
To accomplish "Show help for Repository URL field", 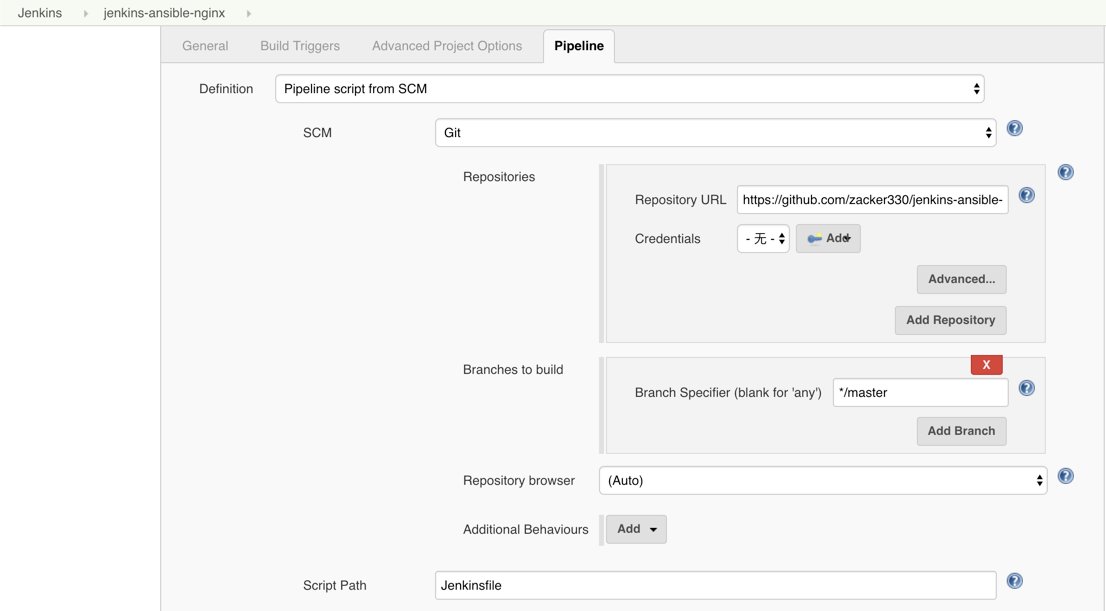I will point(1026,196).
